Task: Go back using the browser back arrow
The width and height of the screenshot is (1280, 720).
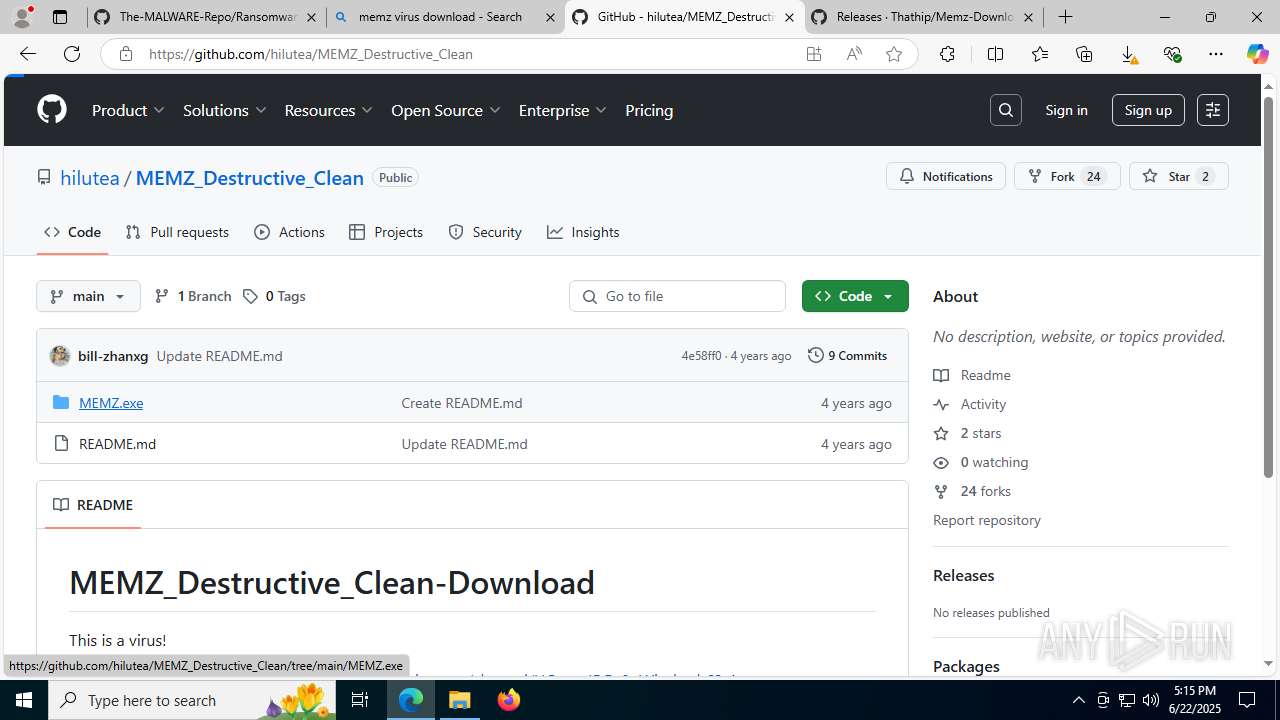Action: 28,54
